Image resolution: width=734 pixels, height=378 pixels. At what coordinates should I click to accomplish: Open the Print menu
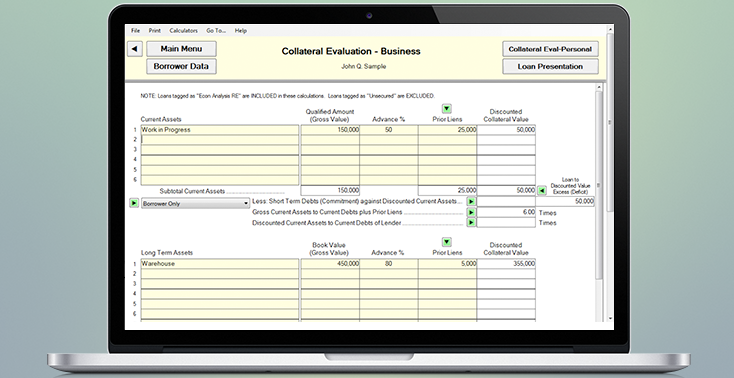154,30
